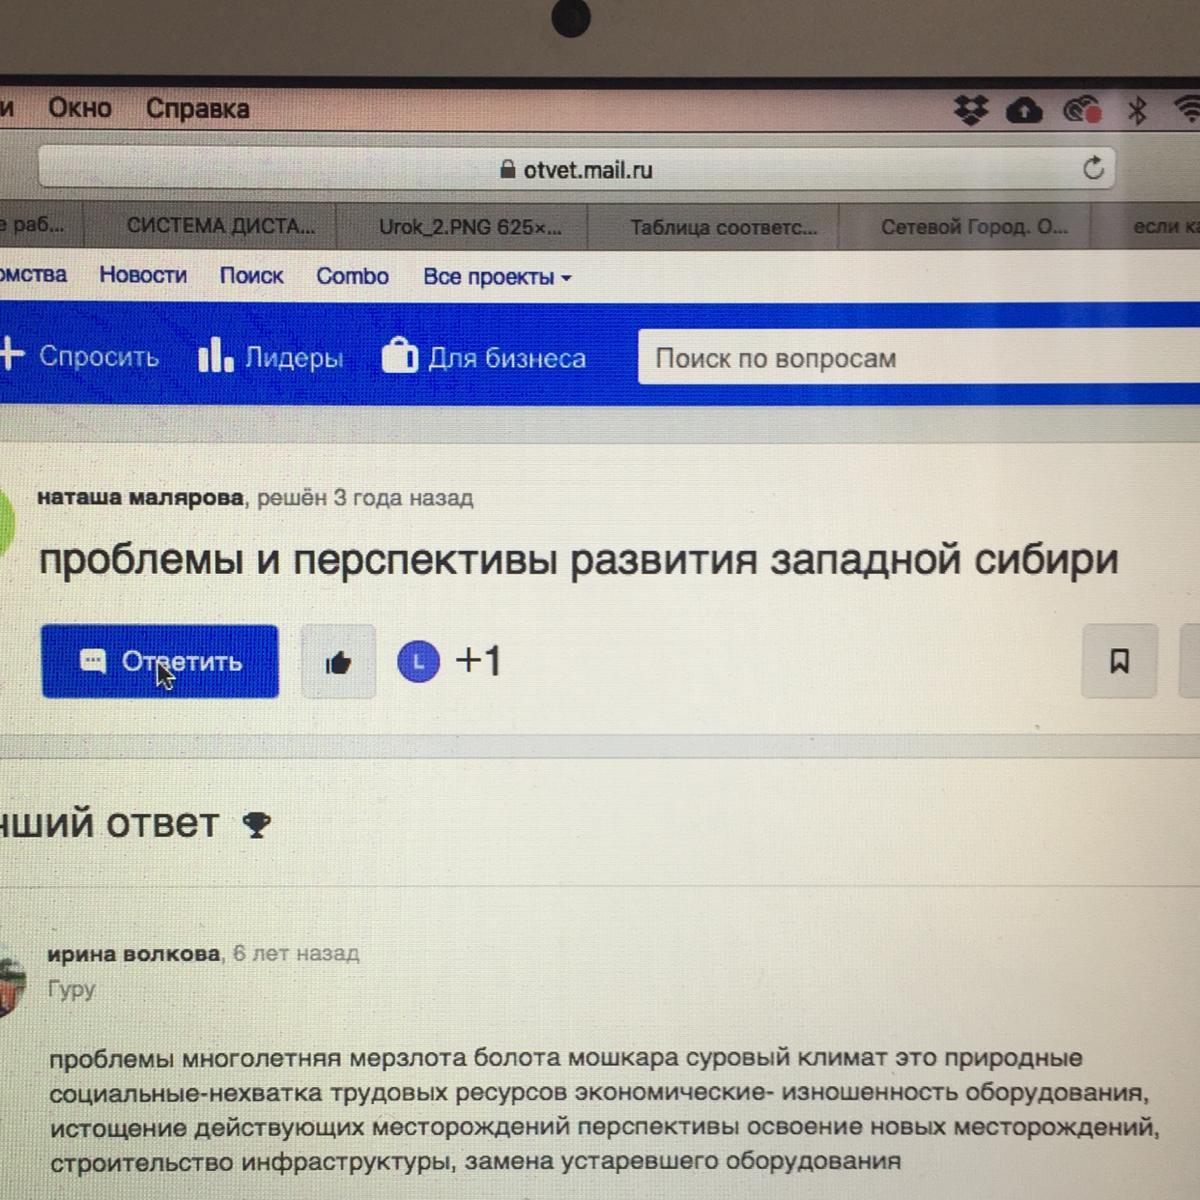Open the Лидеры link
This screenshot has height=1200, width=1200.
(271, 357)
